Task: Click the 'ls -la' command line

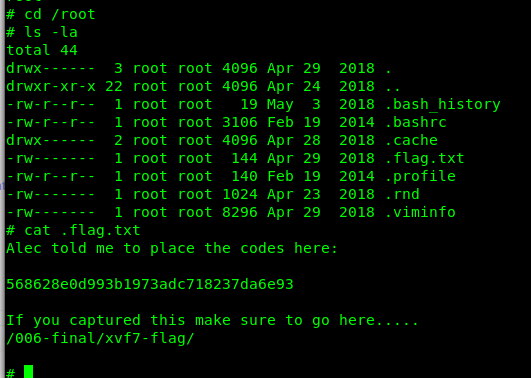Action: tap(42, 33)
